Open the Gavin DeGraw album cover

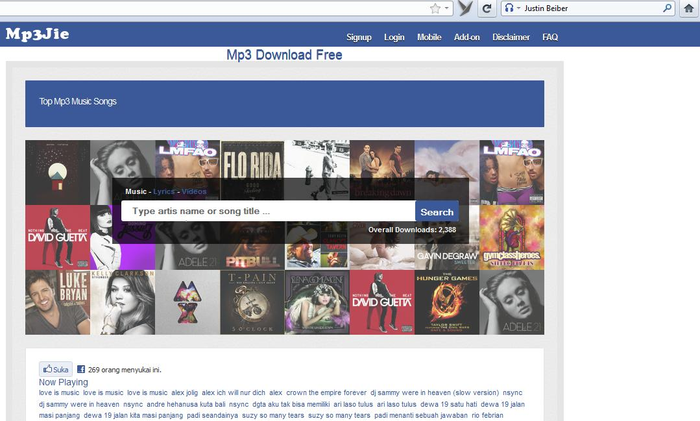[447, 257]
